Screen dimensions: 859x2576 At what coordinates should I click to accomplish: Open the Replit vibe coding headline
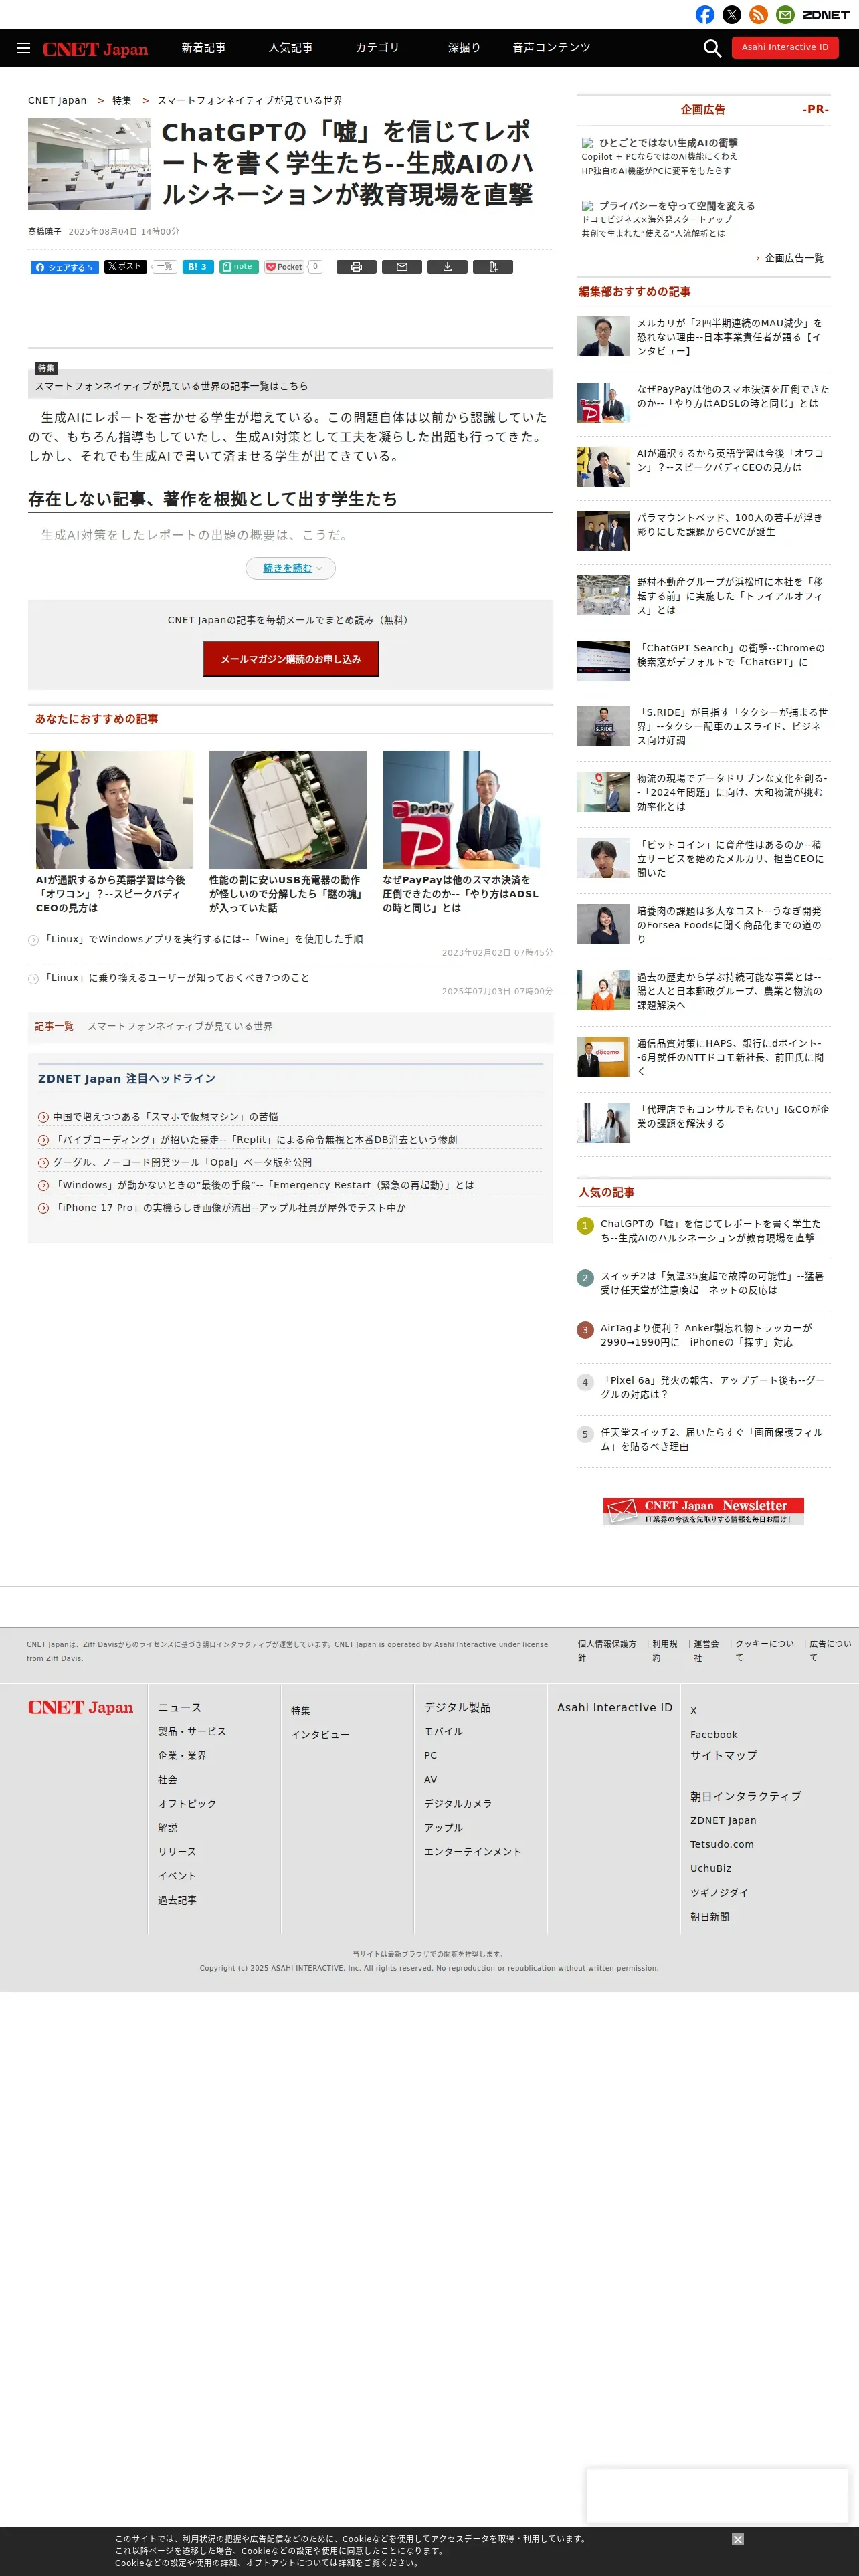[255, 1140]
